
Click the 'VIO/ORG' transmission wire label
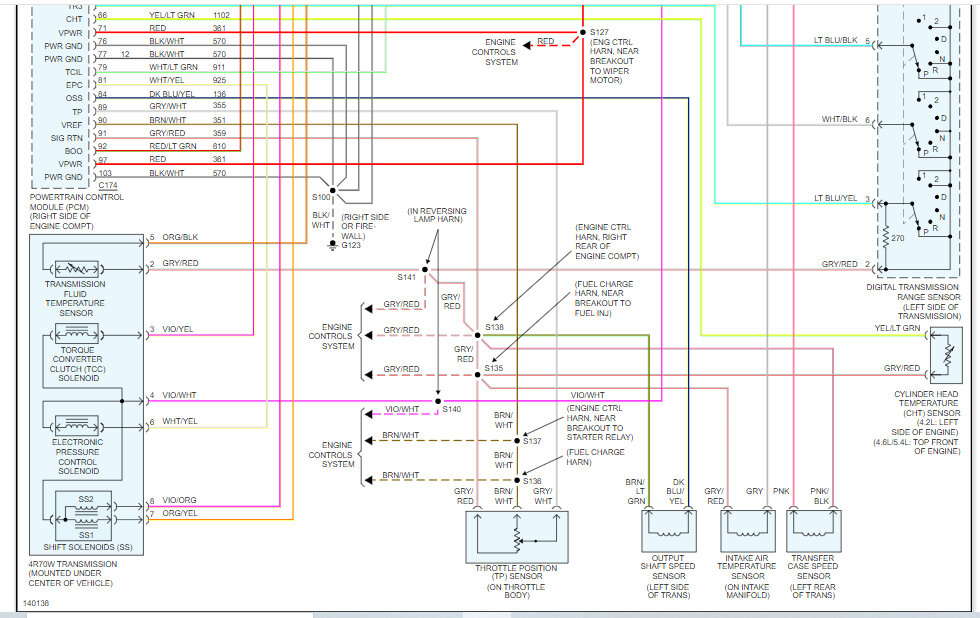coord(179,501)
